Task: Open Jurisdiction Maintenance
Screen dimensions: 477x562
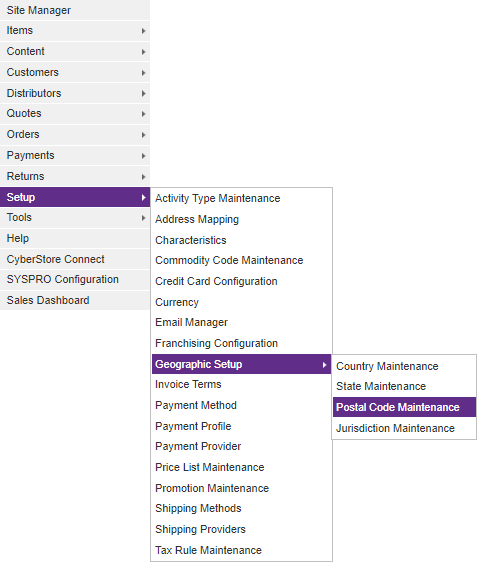Action: click(x=404, y=428)
